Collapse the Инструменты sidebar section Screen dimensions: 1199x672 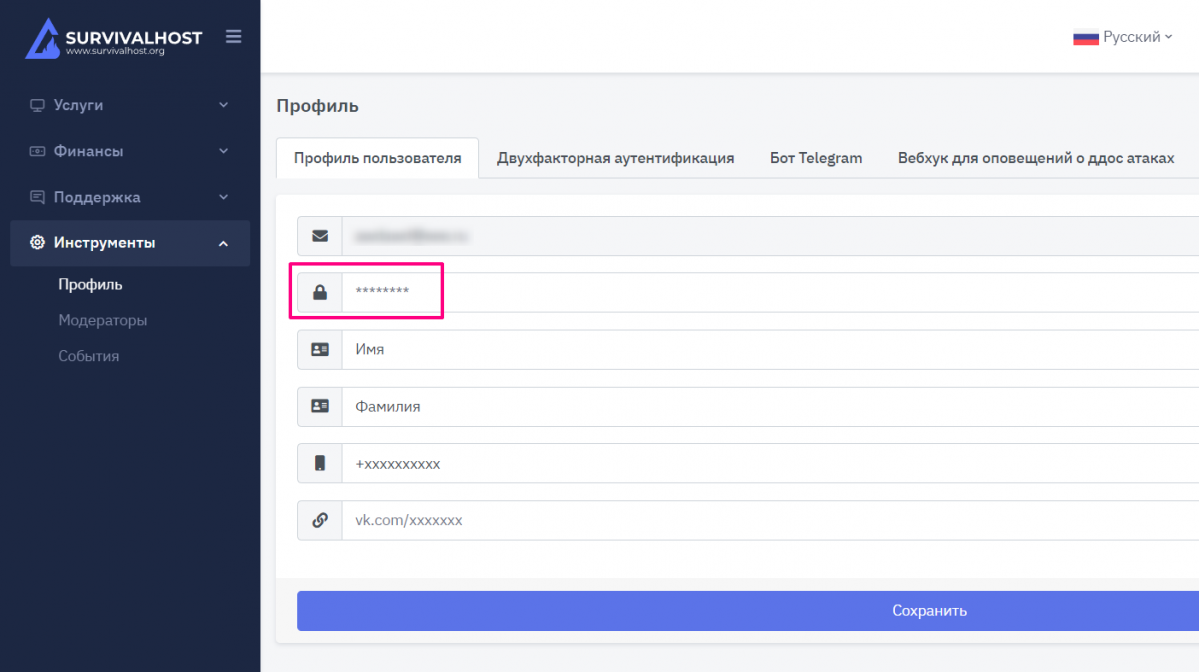coord(129,243)
